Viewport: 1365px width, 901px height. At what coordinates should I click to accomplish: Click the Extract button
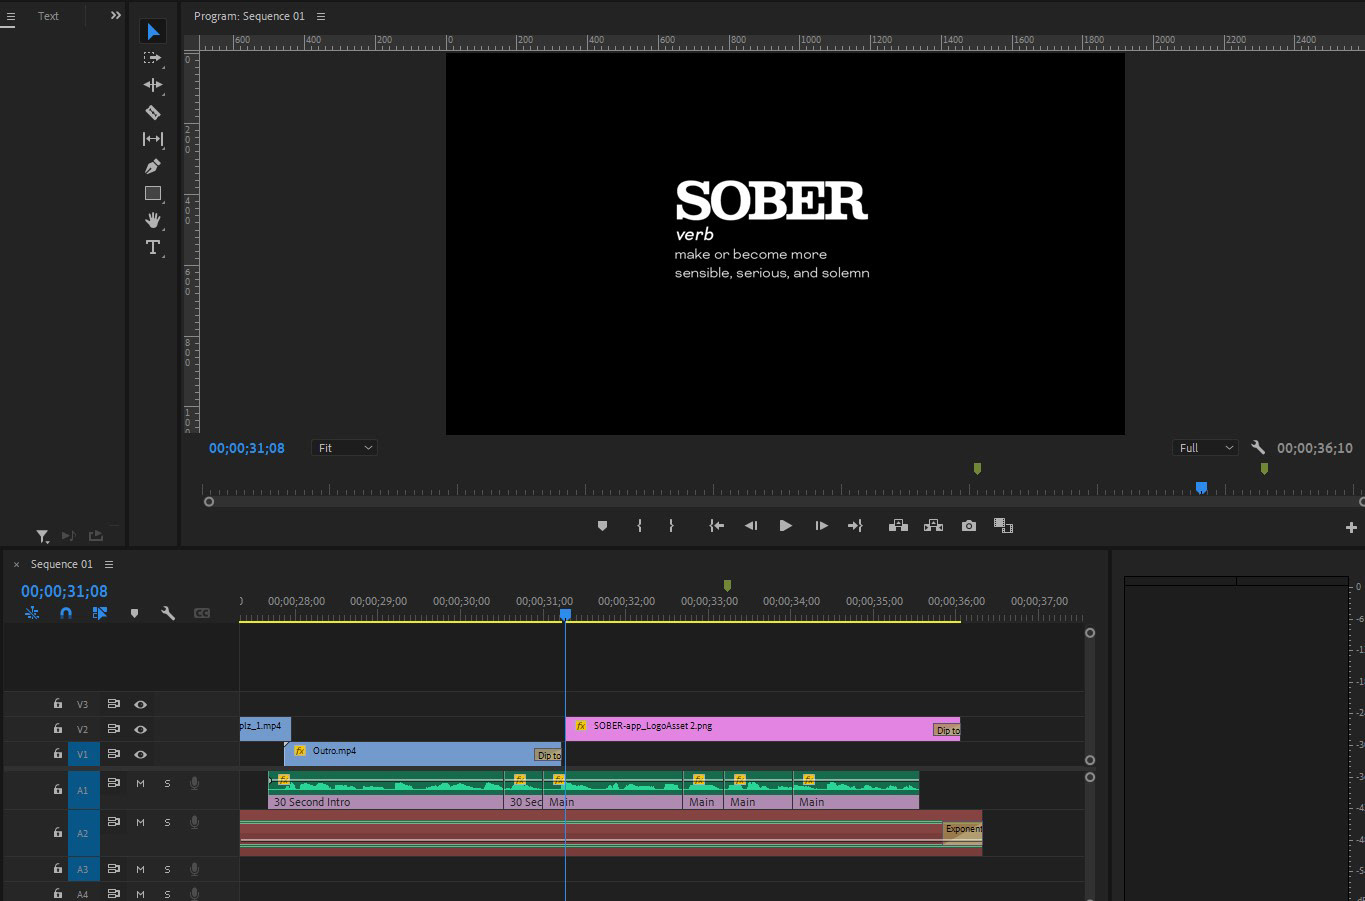(x=933, y=526)
